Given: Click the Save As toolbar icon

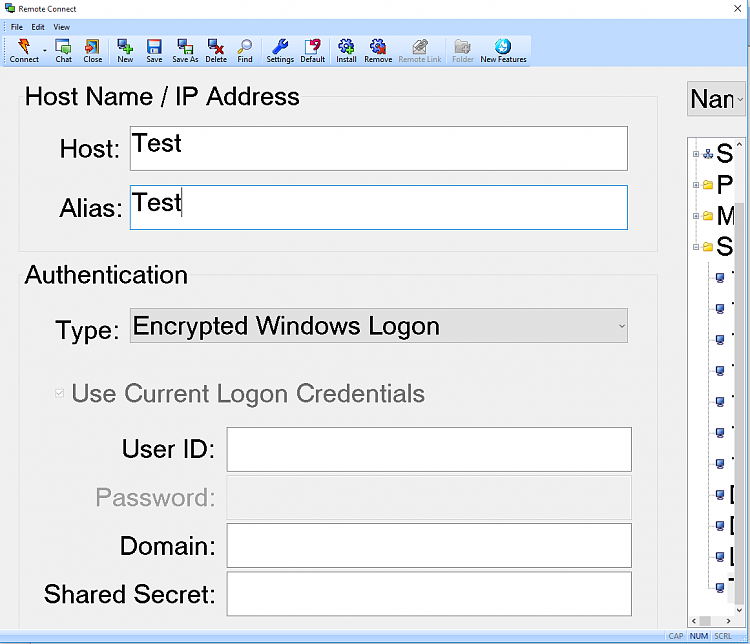Looking at the screenshot, I should [185, 47].
